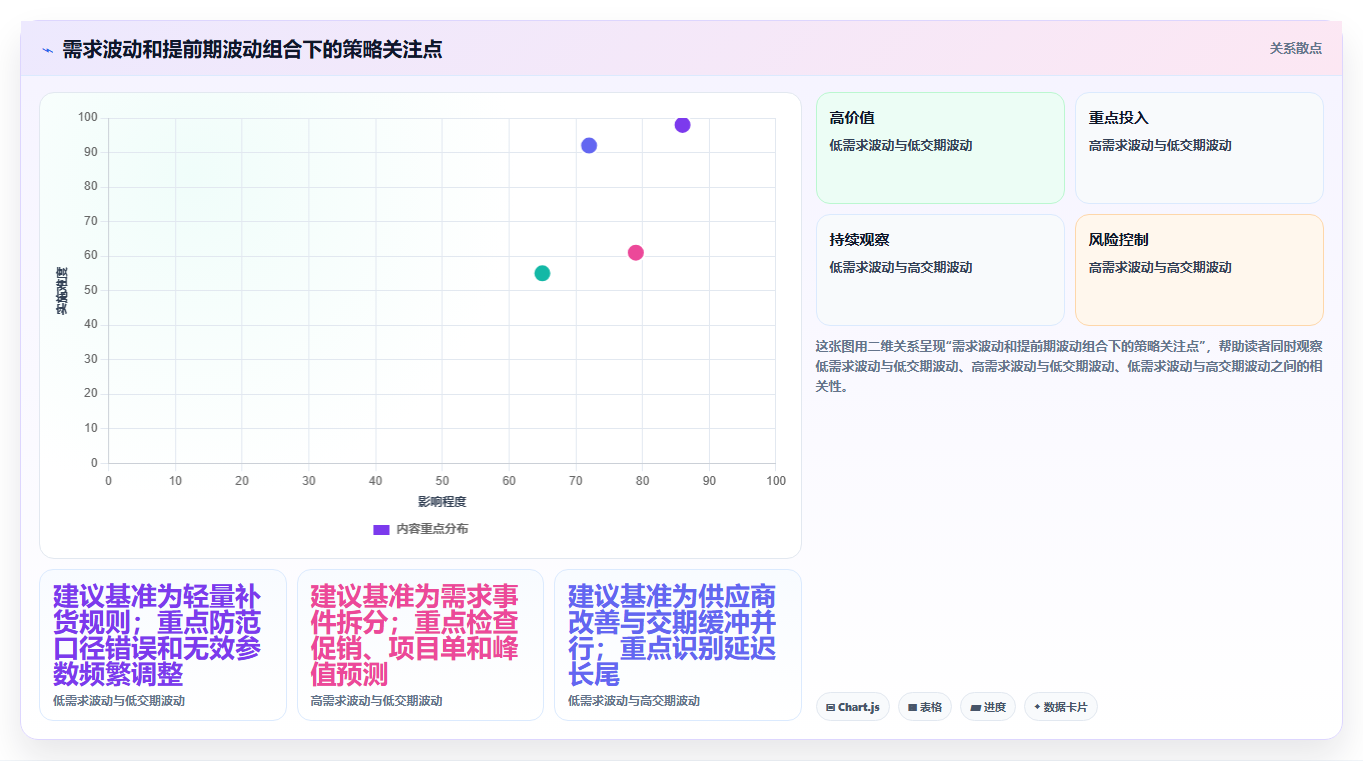Click the 关系散点 label at top right

[x=1296, y=49]
